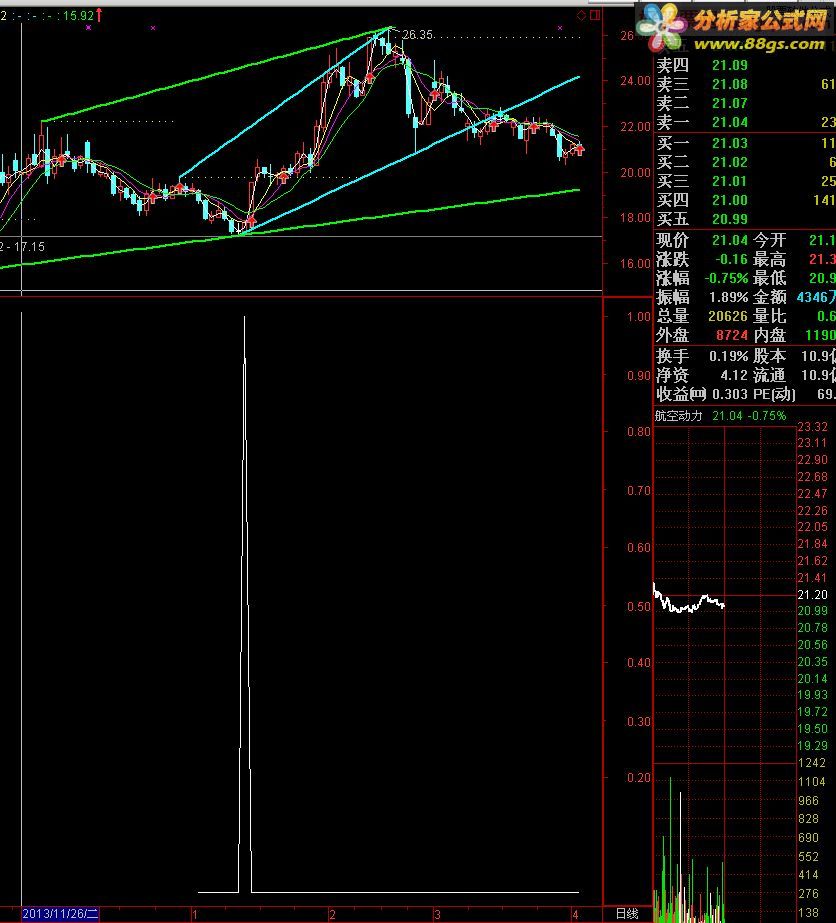The width and height of the screenshot is (836, 923).
Task: Click the 26.35 high price annotation
Action: tap(417, 35)
